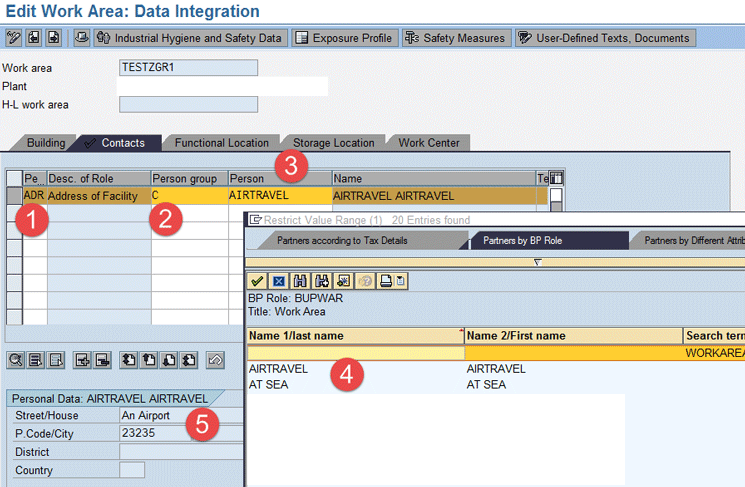
Task: Select the AIRTRAVEL contact row selector
Action: (x=13, y=196)
